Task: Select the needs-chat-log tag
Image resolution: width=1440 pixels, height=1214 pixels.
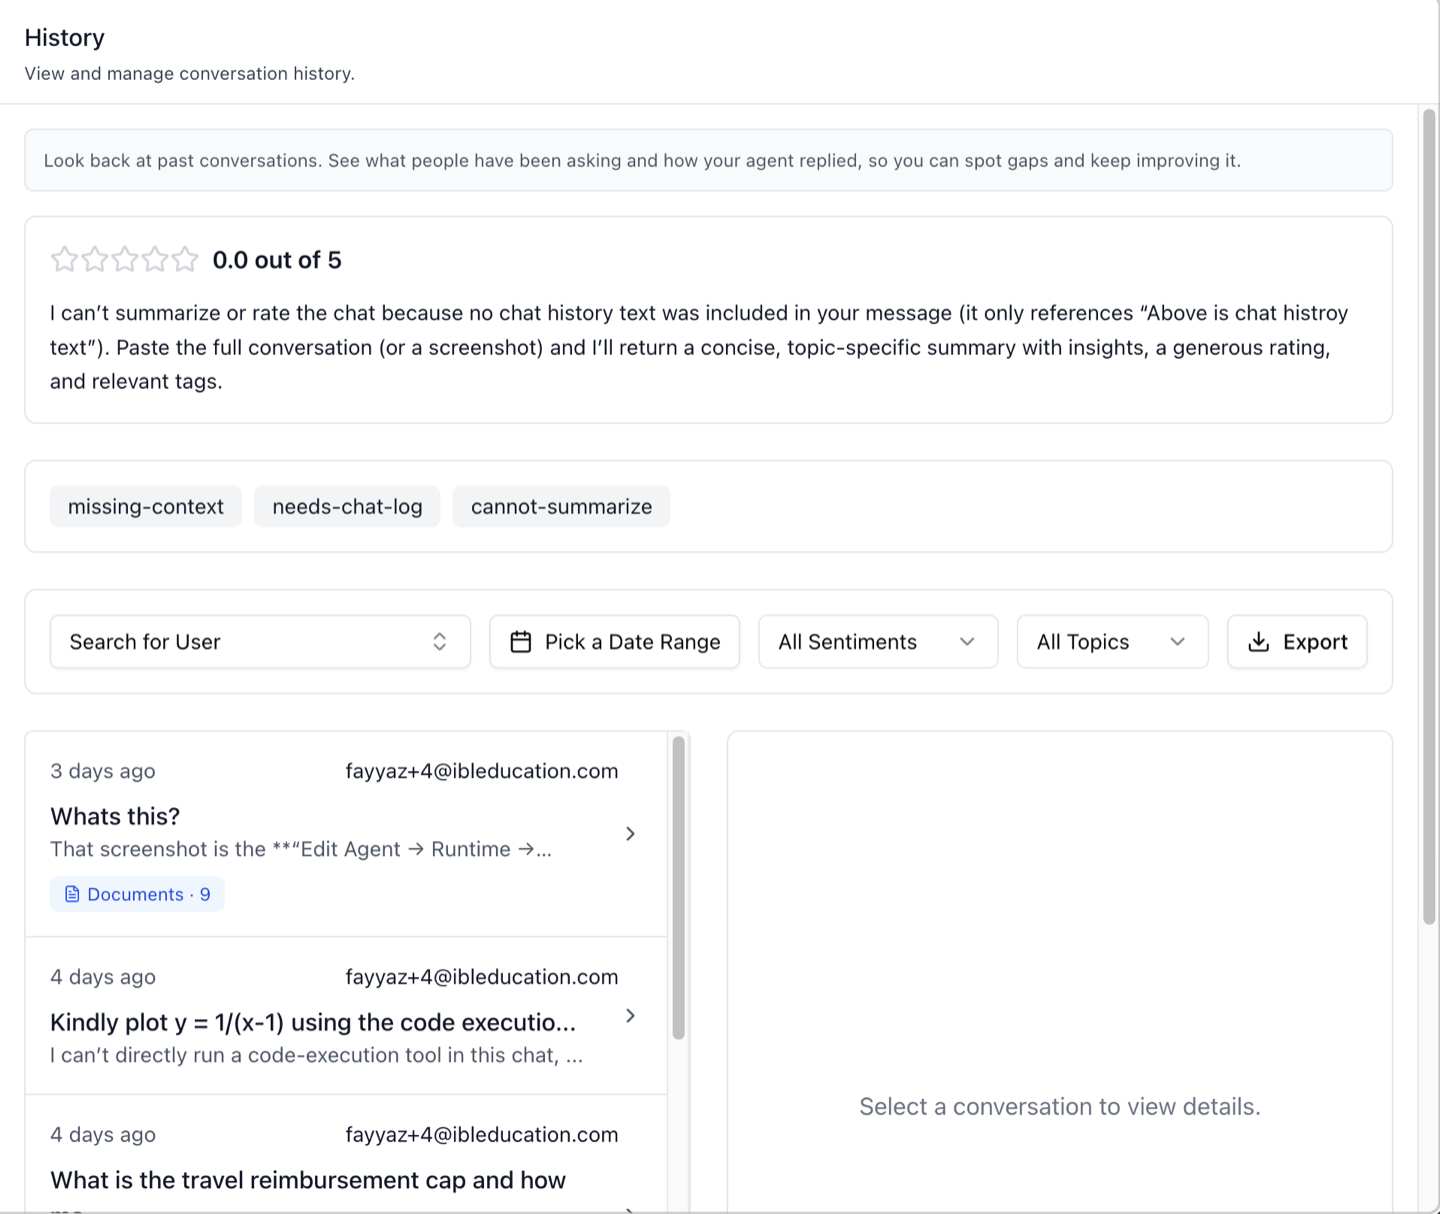Action: (347, 507)
